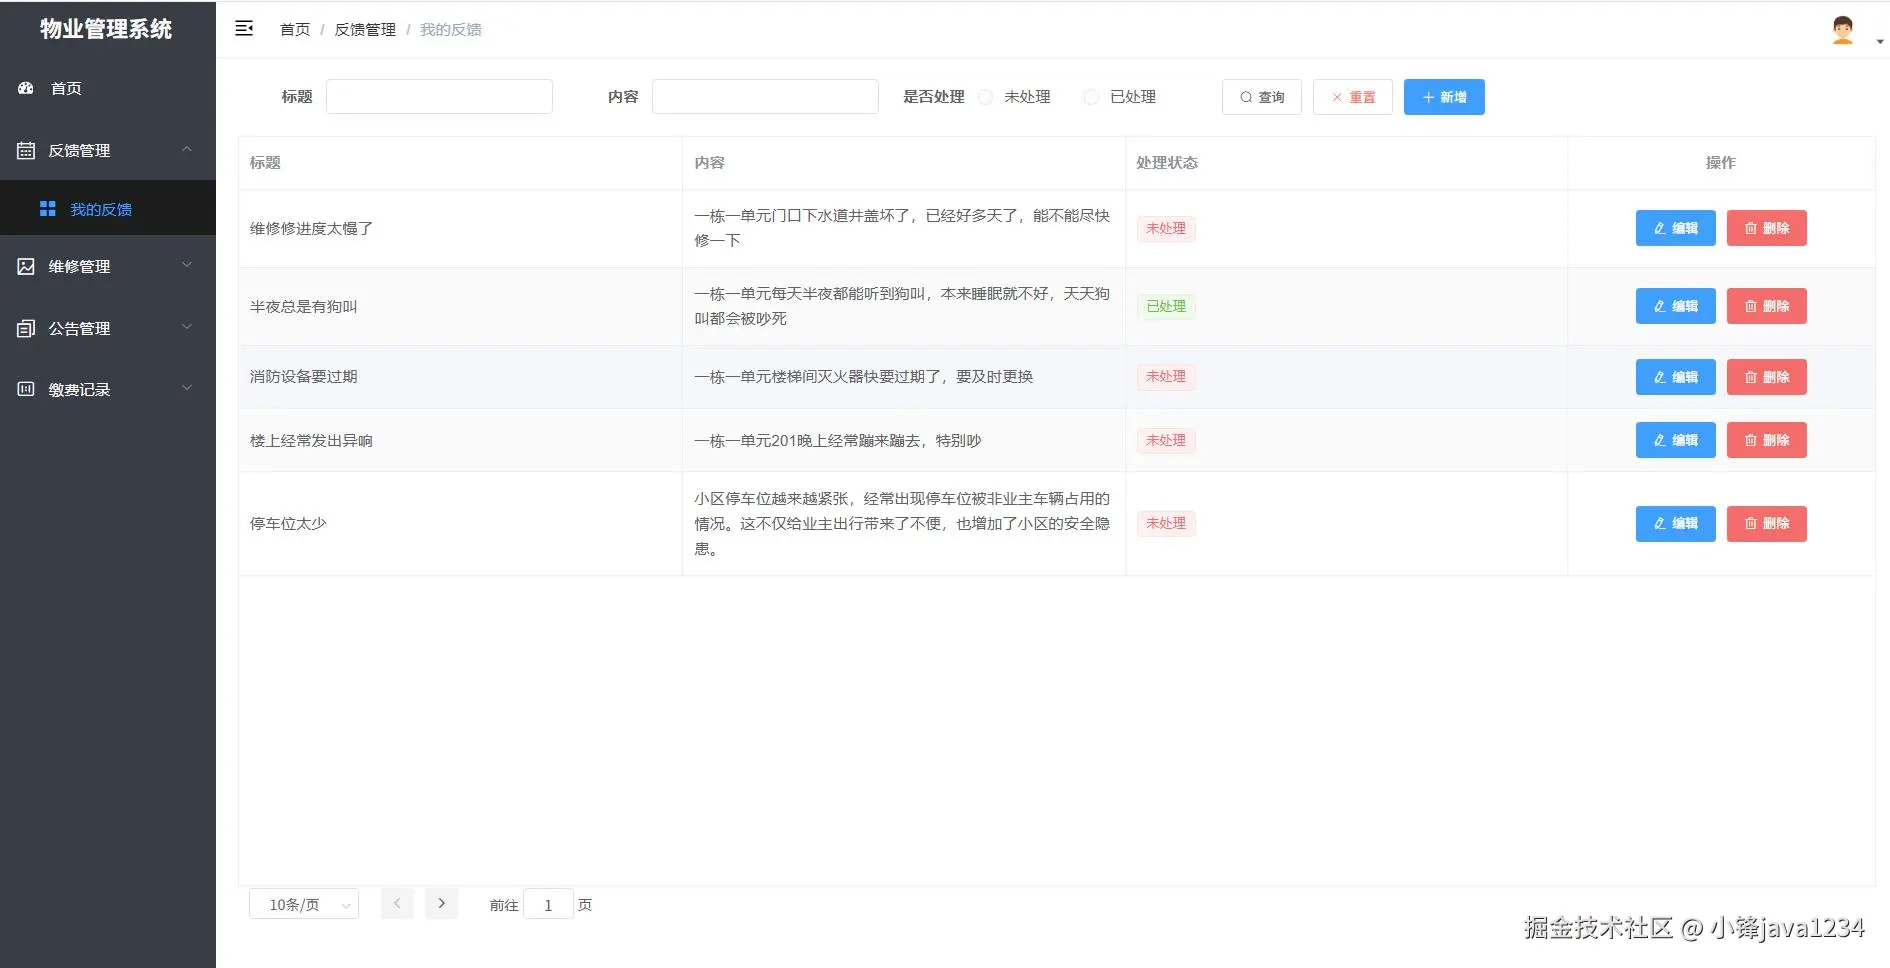The width and height of the screenshot is (1890, 968).
Task: Open 我的反馈 in the sidebar
Action: click(108, 208)
